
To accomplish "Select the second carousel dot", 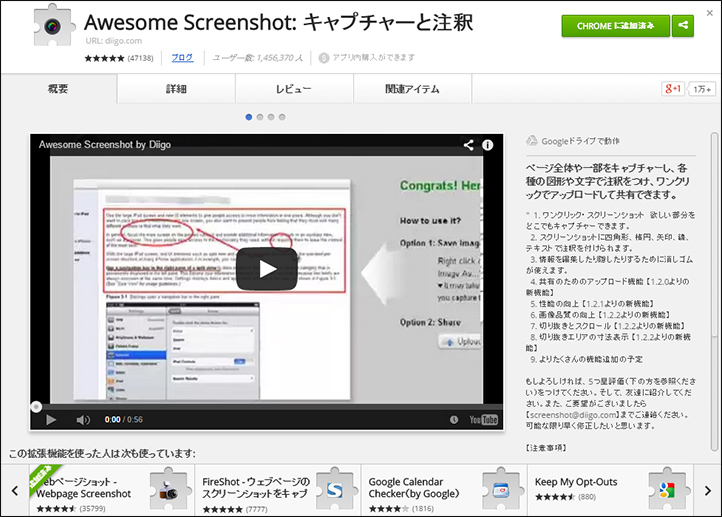I will coord(260,117).
